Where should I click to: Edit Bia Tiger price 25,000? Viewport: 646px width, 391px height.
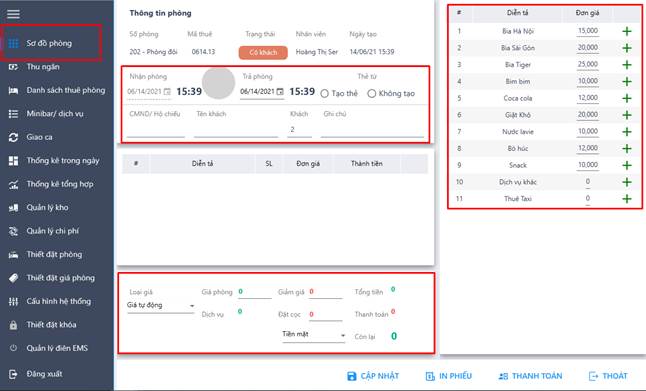click(588, 65)
